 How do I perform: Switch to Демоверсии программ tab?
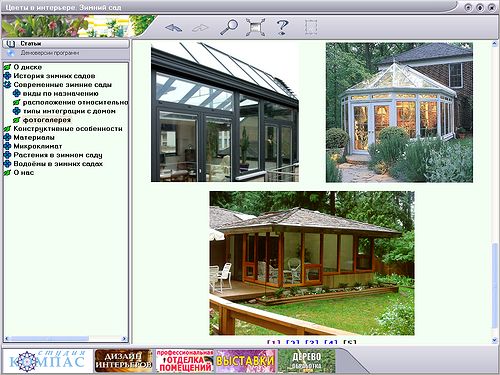66,53
